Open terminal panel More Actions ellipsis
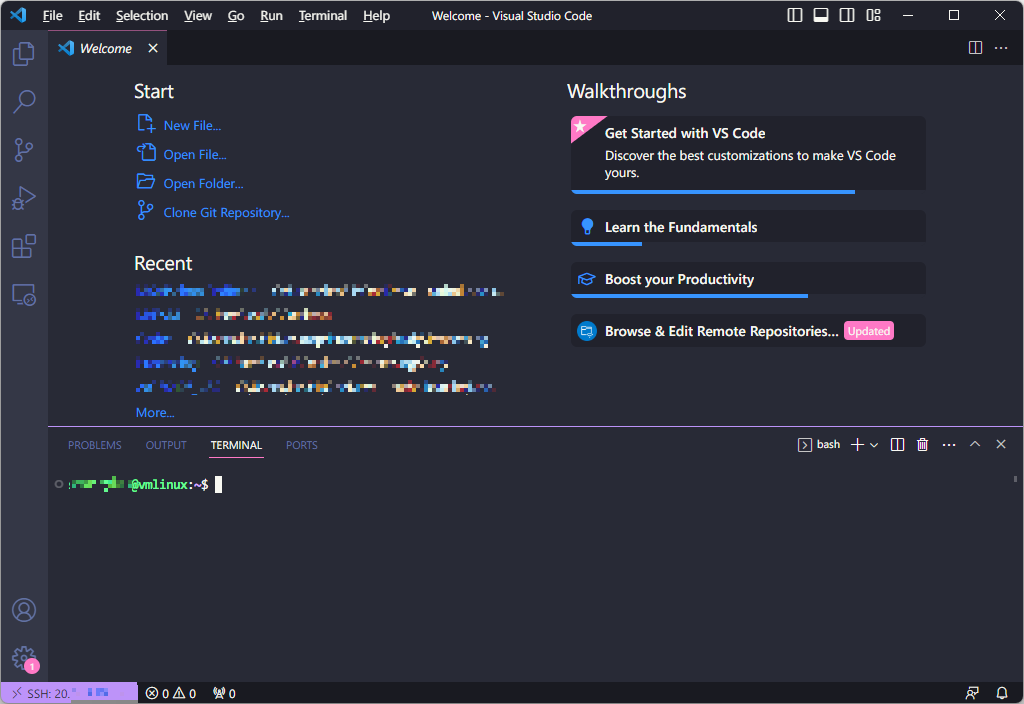Viewport: 1024px width, 704px height. click(949, 445)
